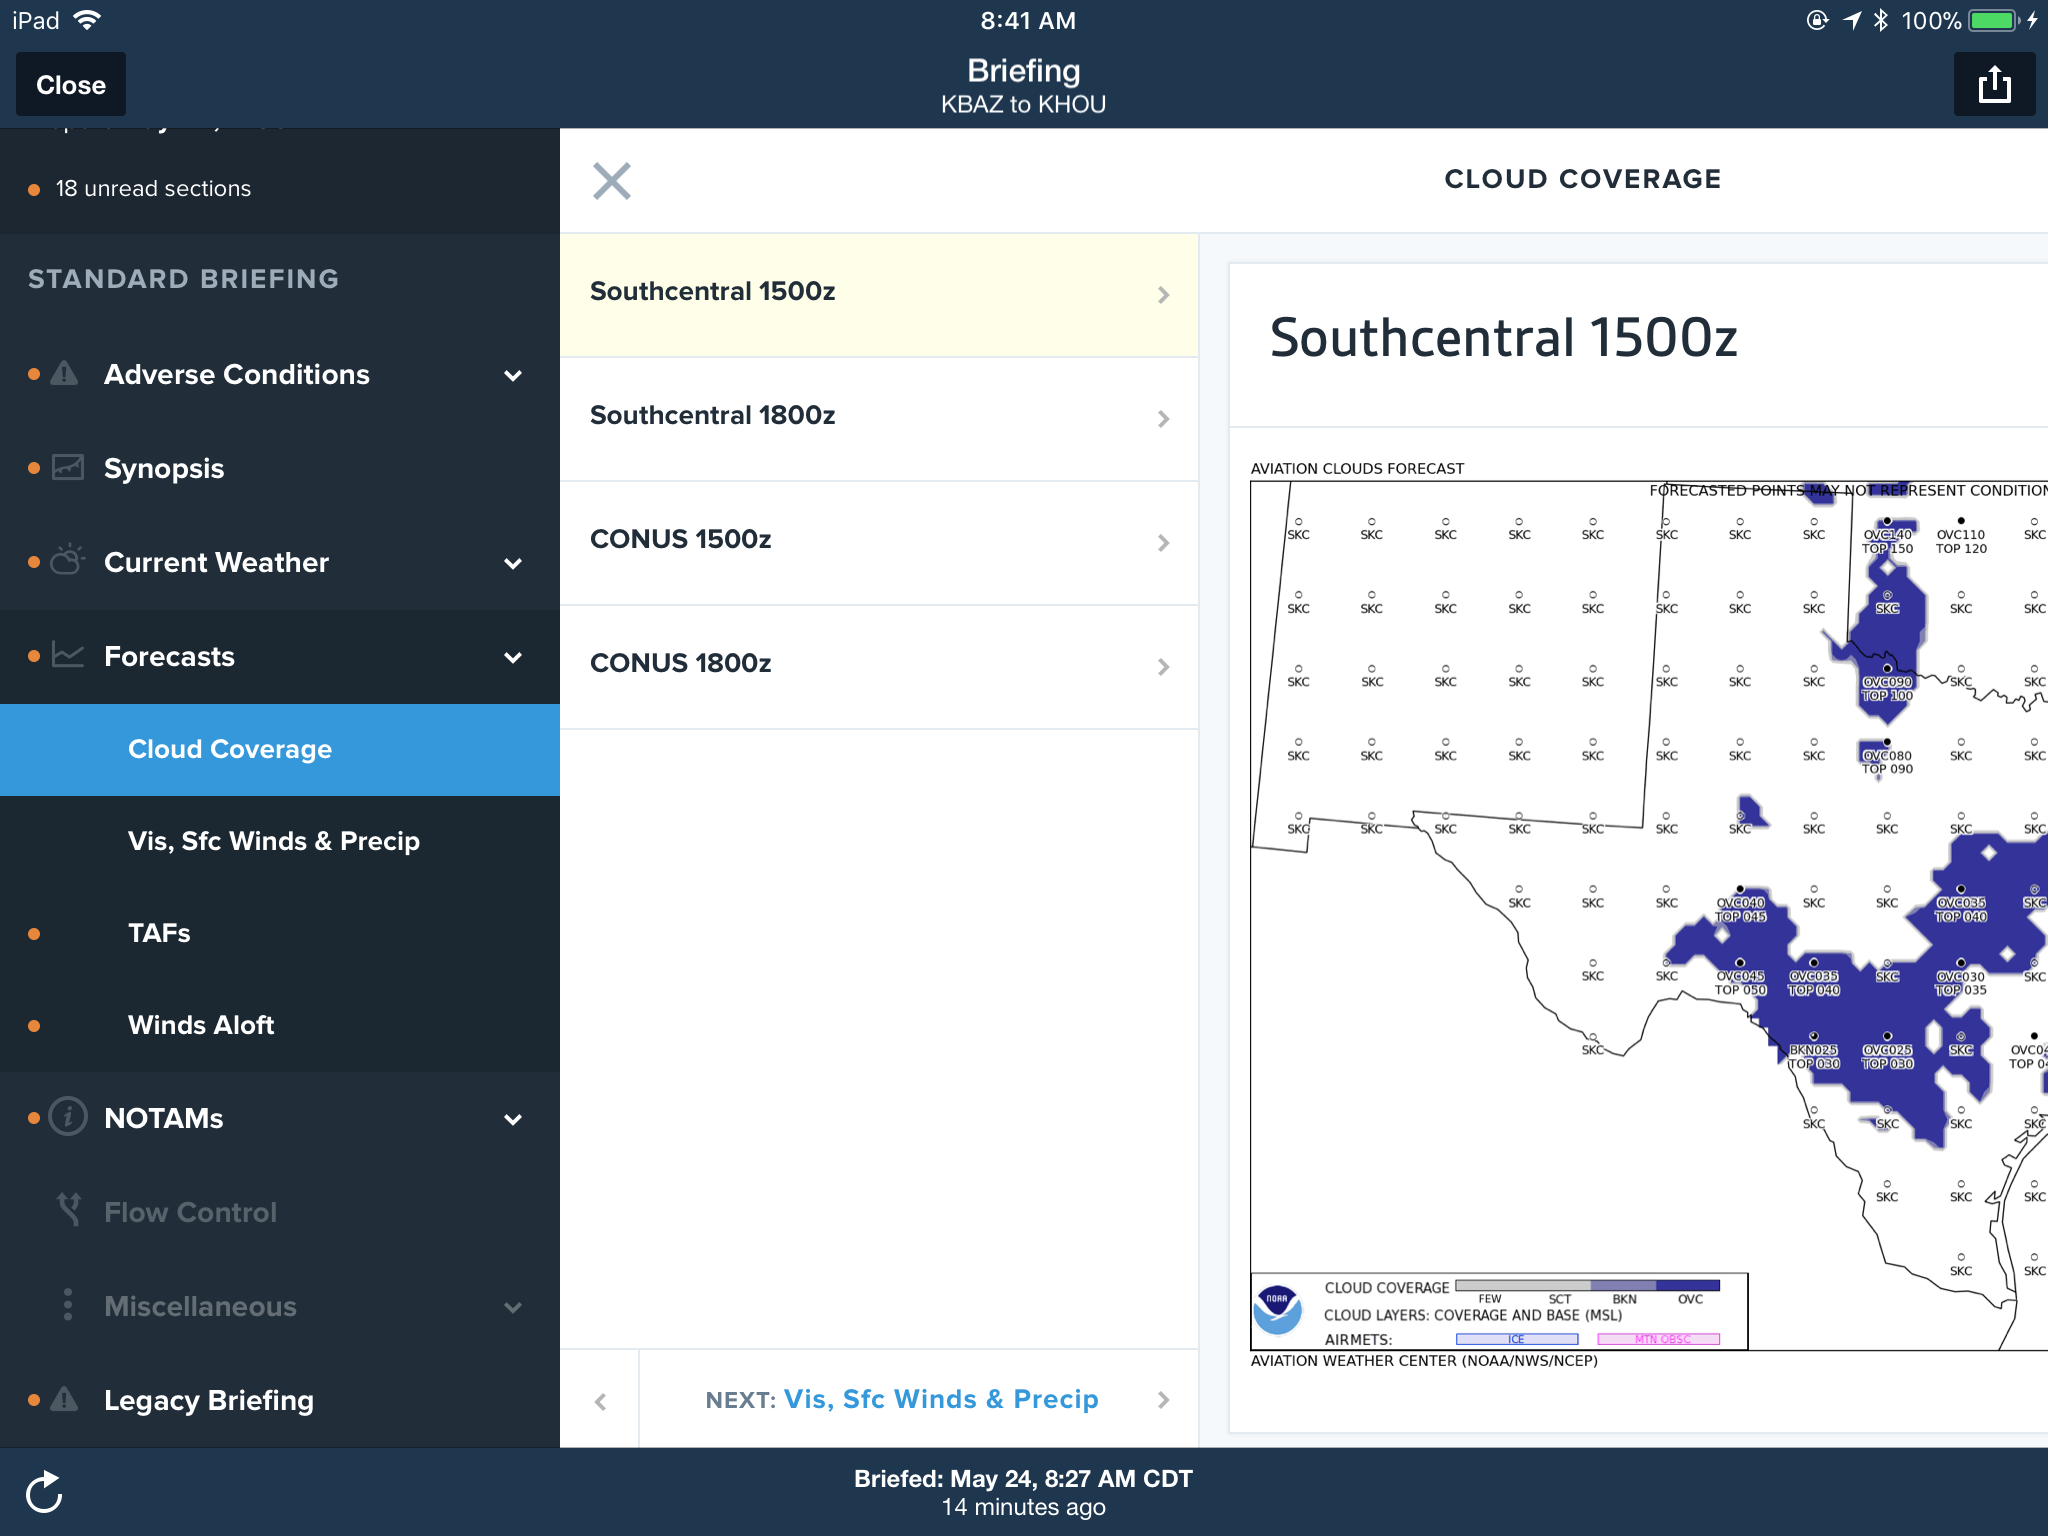Select CONUS 1500z forecast tab
The height and width of the screenshot is (1536, 2048).
[x=882, y=539]
